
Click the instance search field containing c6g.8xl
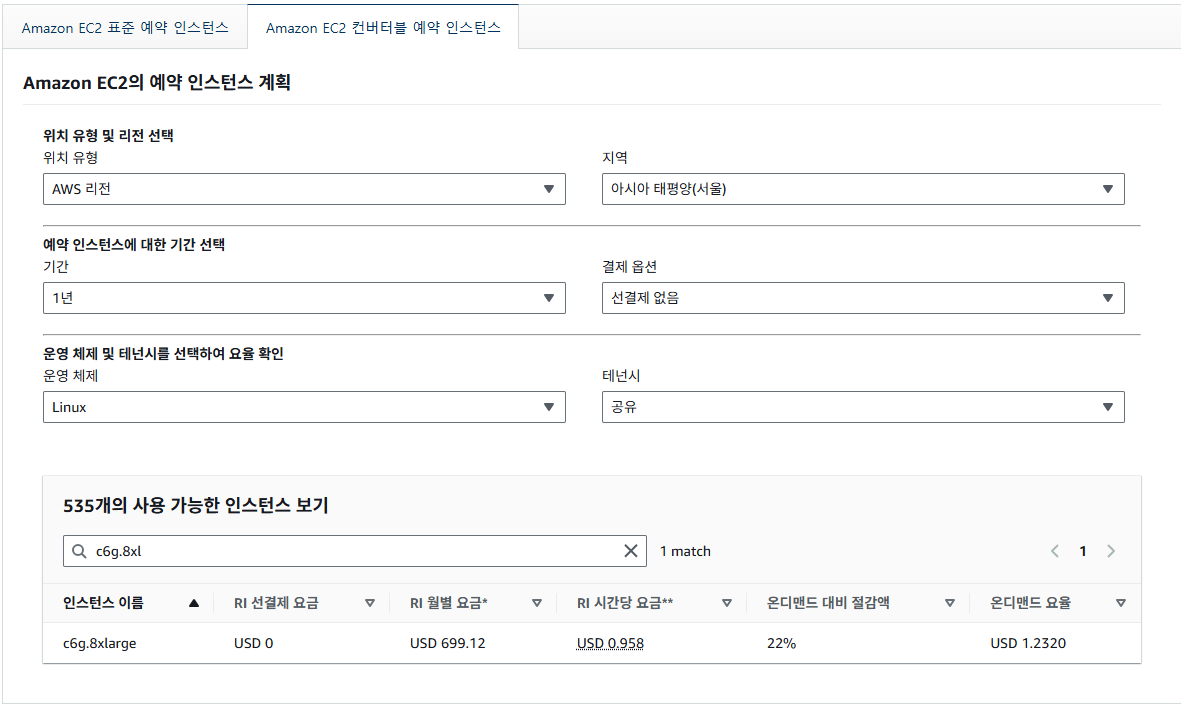tap(355, 551)
